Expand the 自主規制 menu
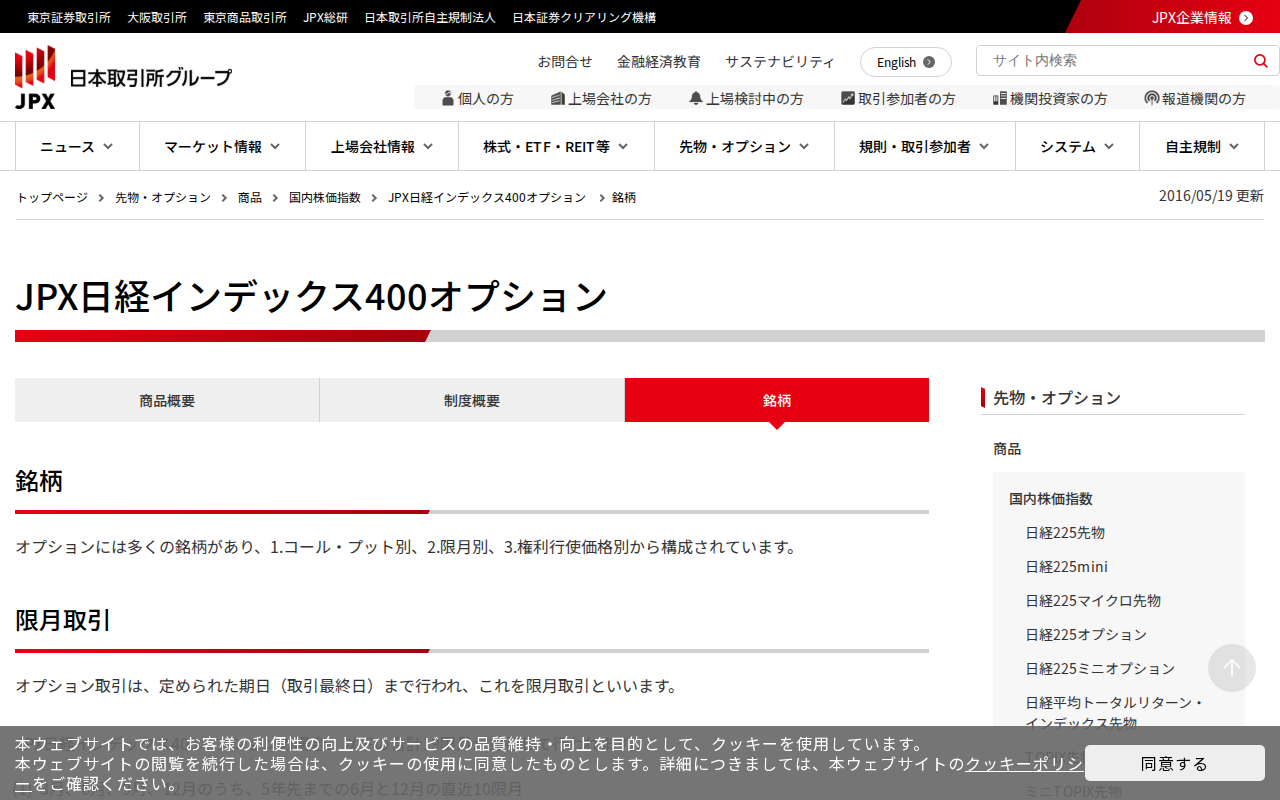 (x=1202, y=146)
